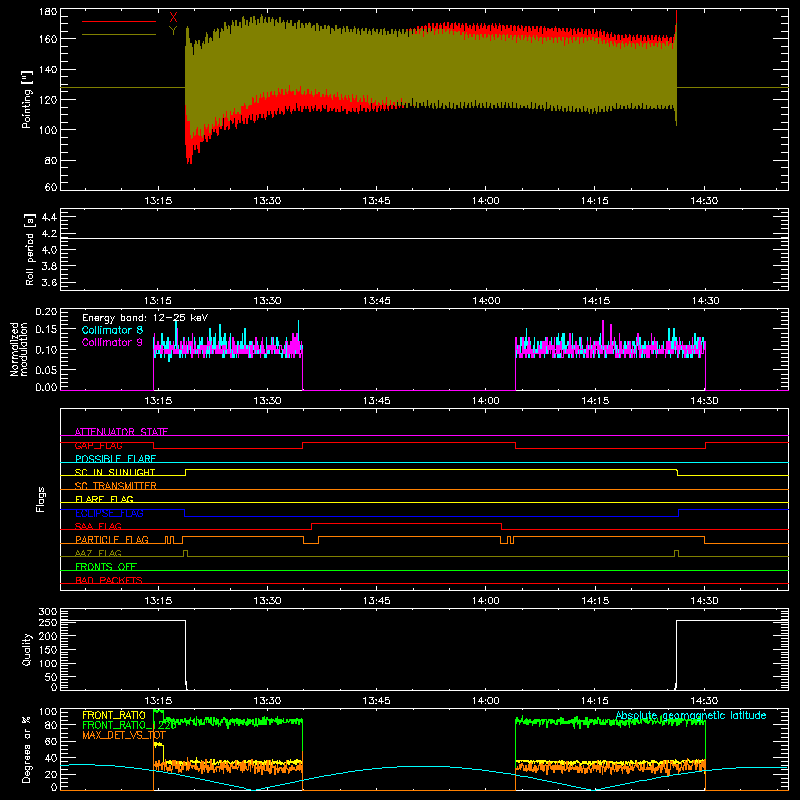
Task: Click the 300 tick on the Quality axis
Action: pos(48,612)
